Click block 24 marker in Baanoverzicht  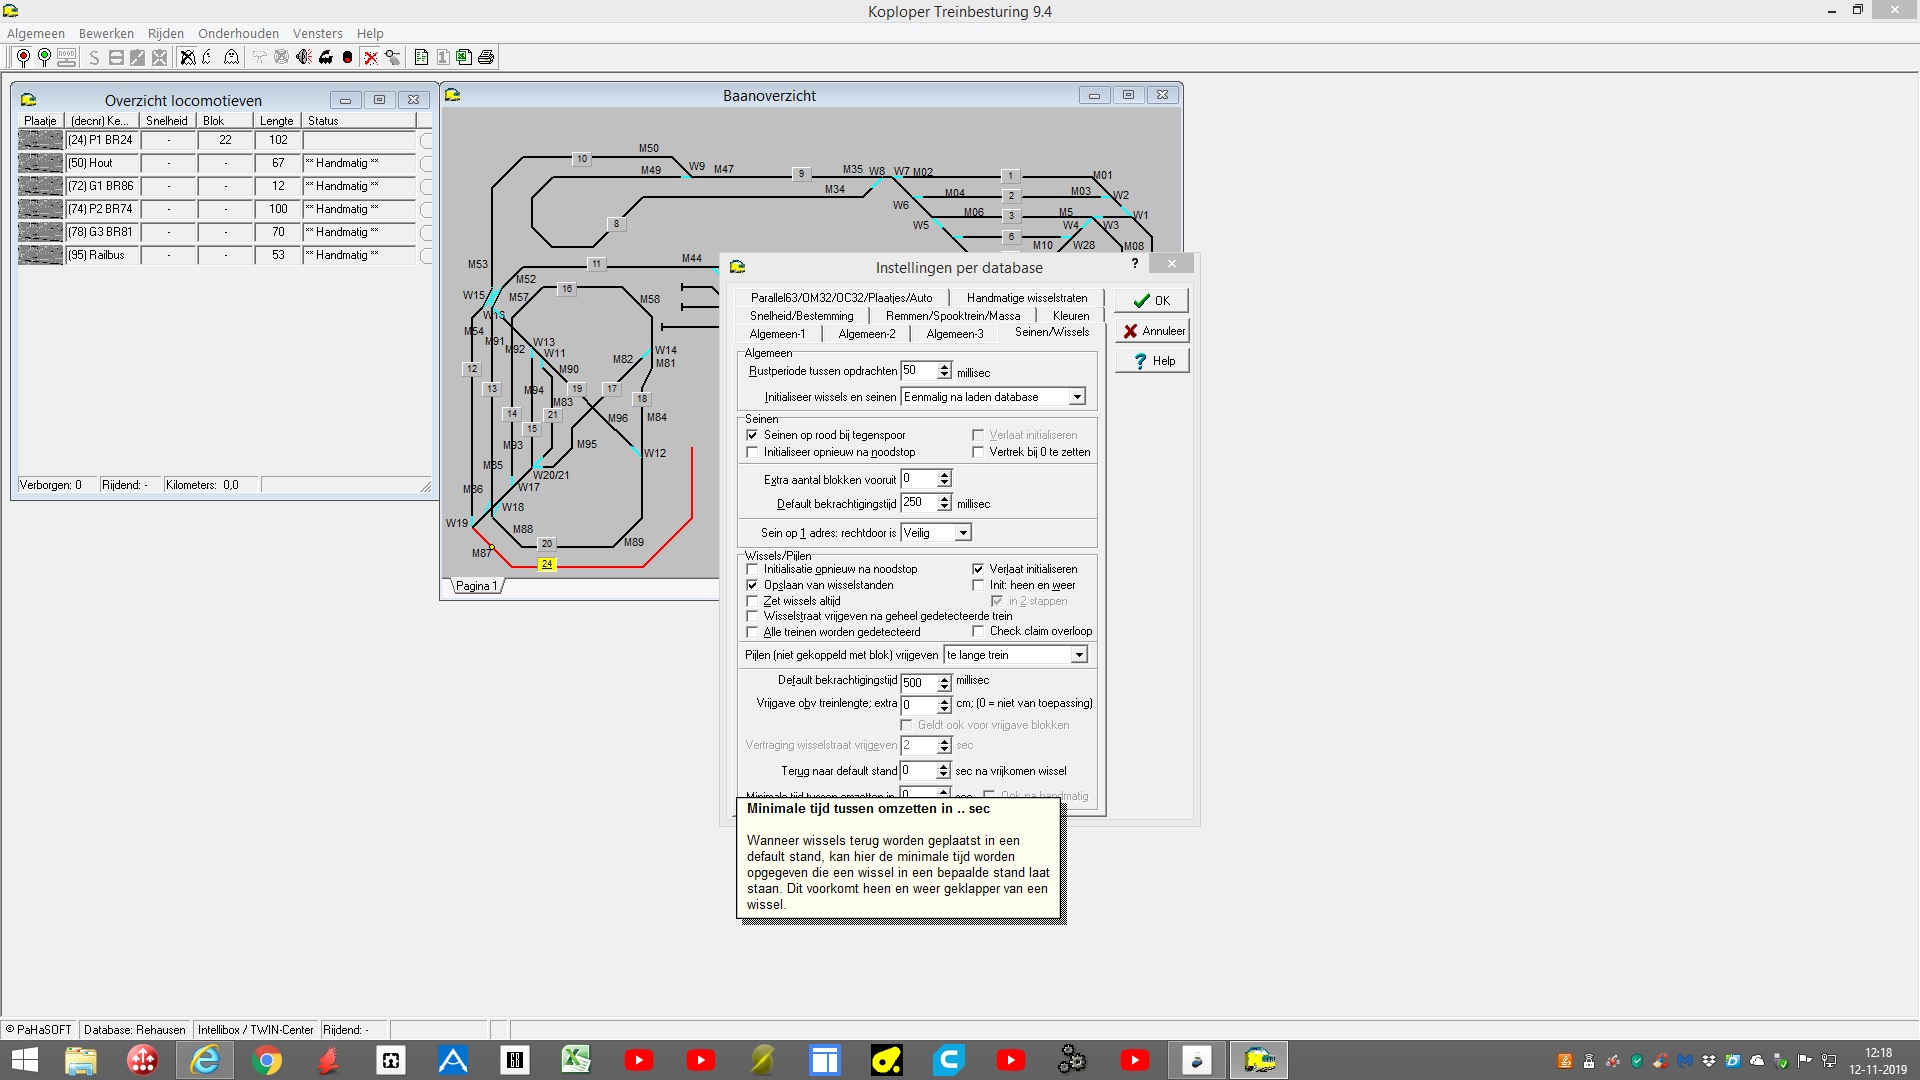click(x=546, y=564)
